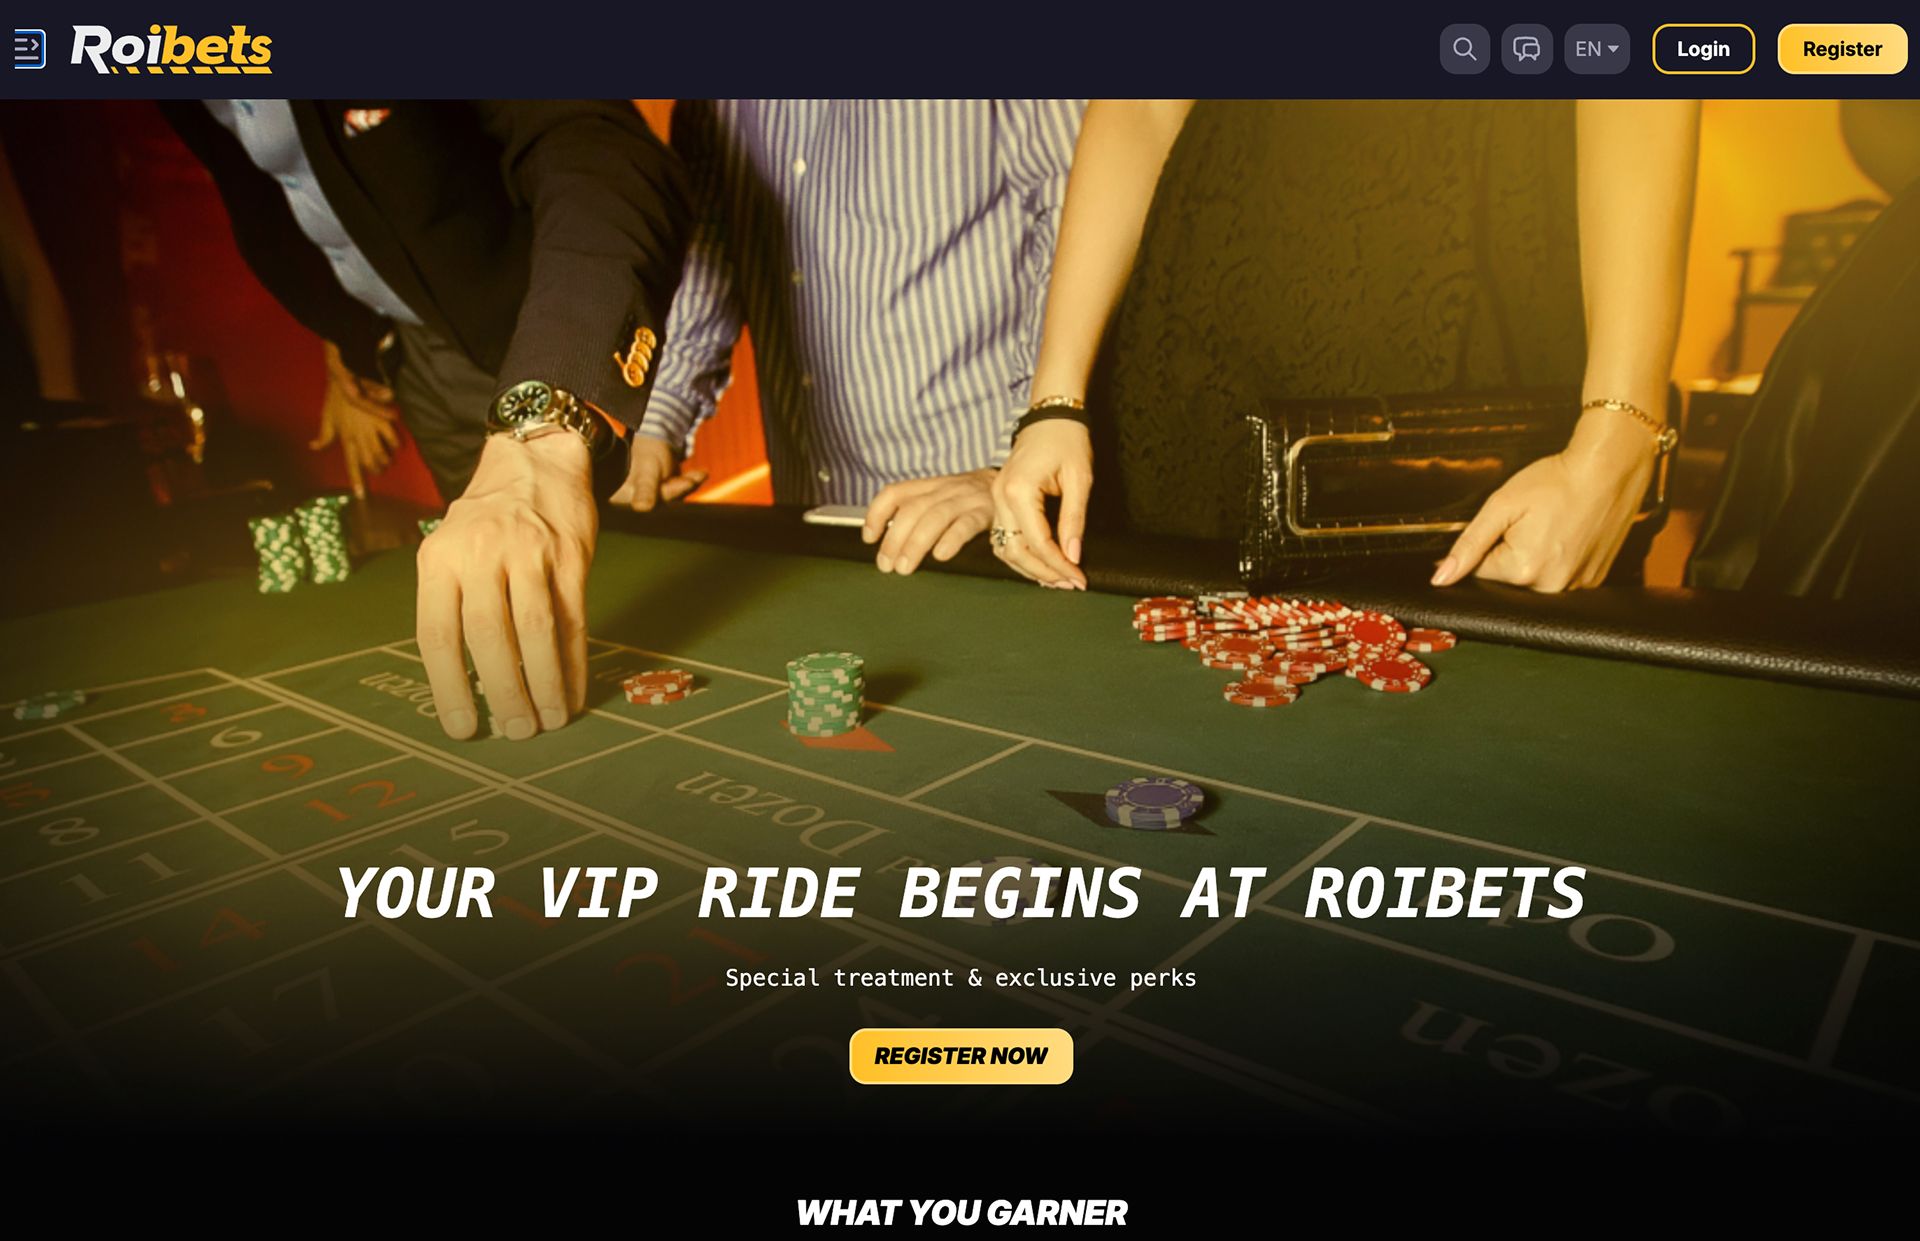Image resolution: width=1920 pixels, height=1241 pixels.
Task: Expand the EN language dropdown
Action: (1597, 49)
